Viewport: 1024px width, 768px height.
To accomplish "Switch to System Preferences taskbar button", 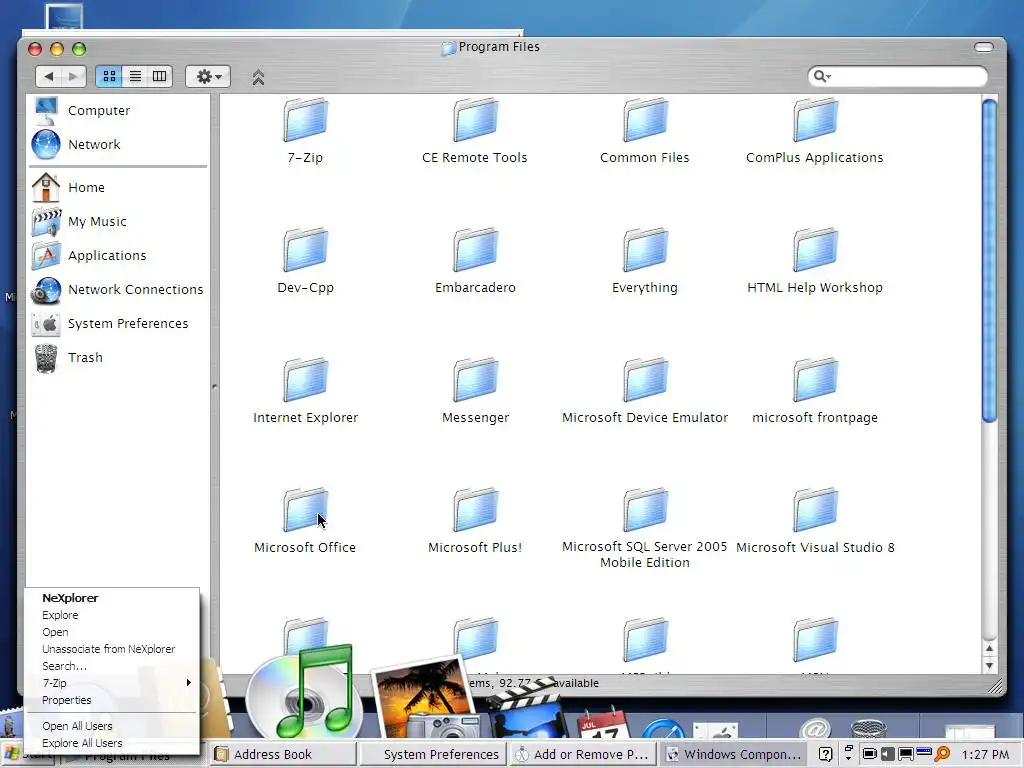I will point(434,754).
